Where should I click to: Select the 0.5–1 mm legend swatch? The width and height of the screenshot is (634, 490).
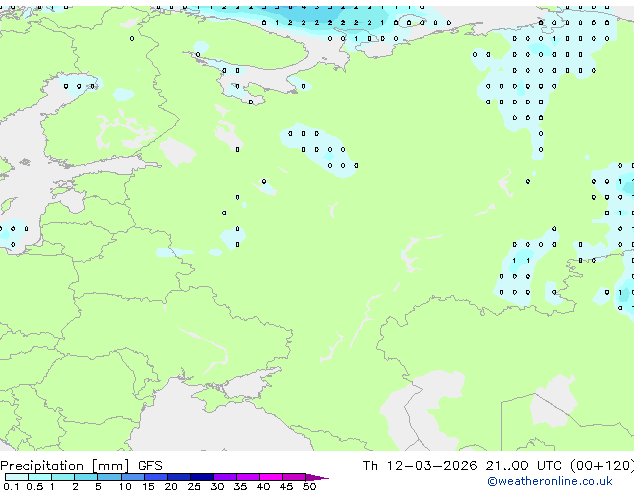click(40, 477)
